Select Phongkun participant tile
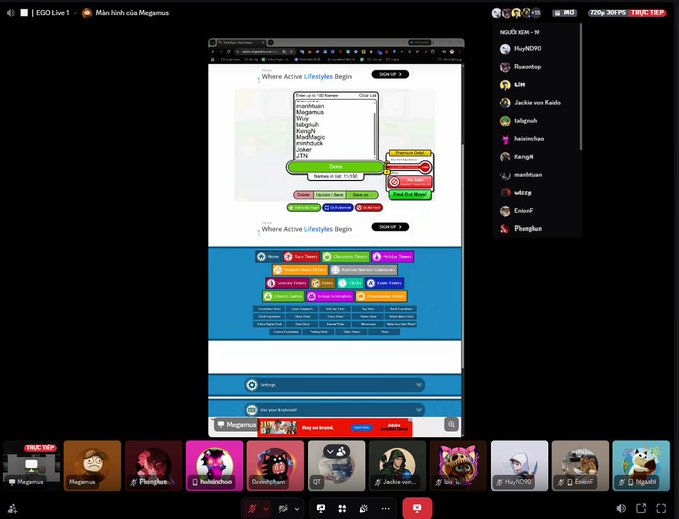The height and width of the screenshot is (519, 679). point(153,466)
